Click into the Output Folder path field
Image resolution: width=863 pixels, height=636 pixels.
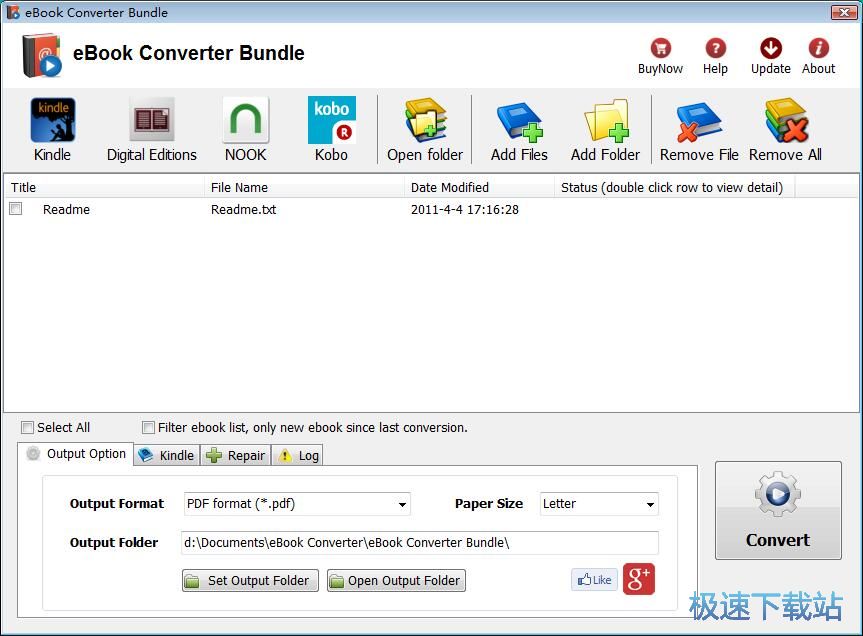(419, 543)
